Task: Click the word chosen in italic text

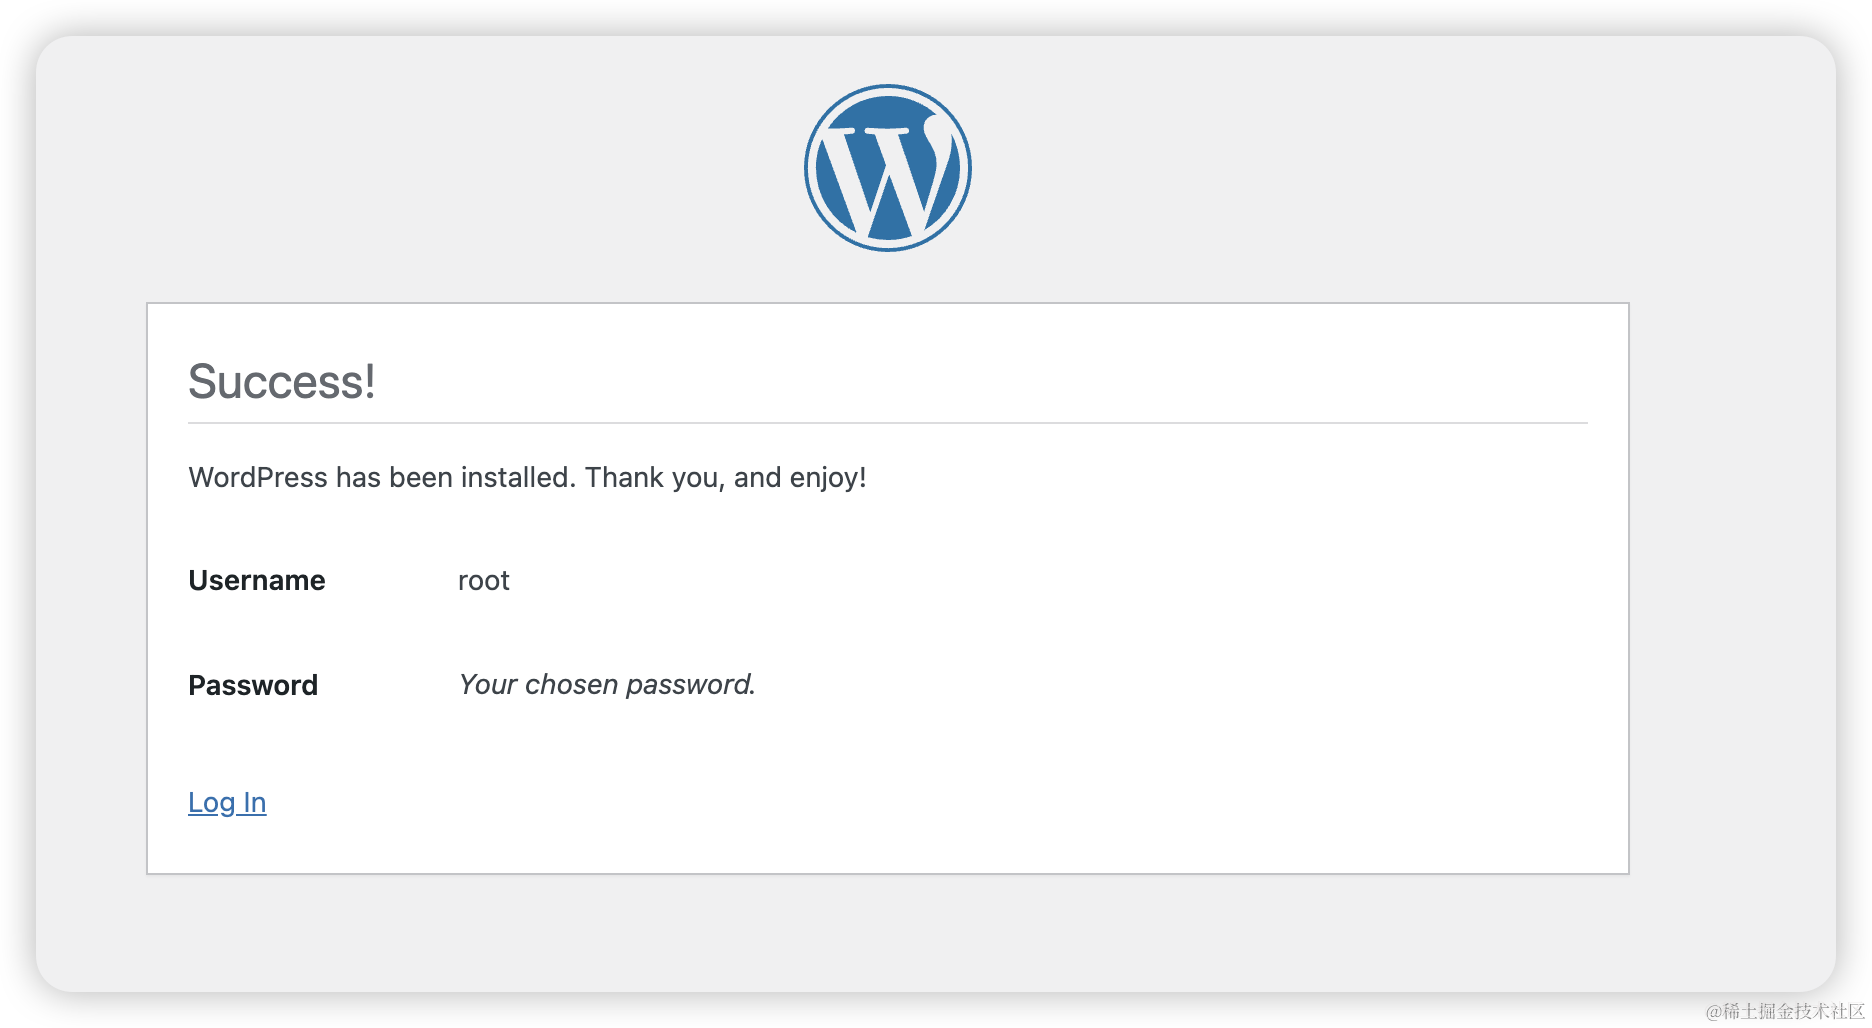Action: (572, 685)
